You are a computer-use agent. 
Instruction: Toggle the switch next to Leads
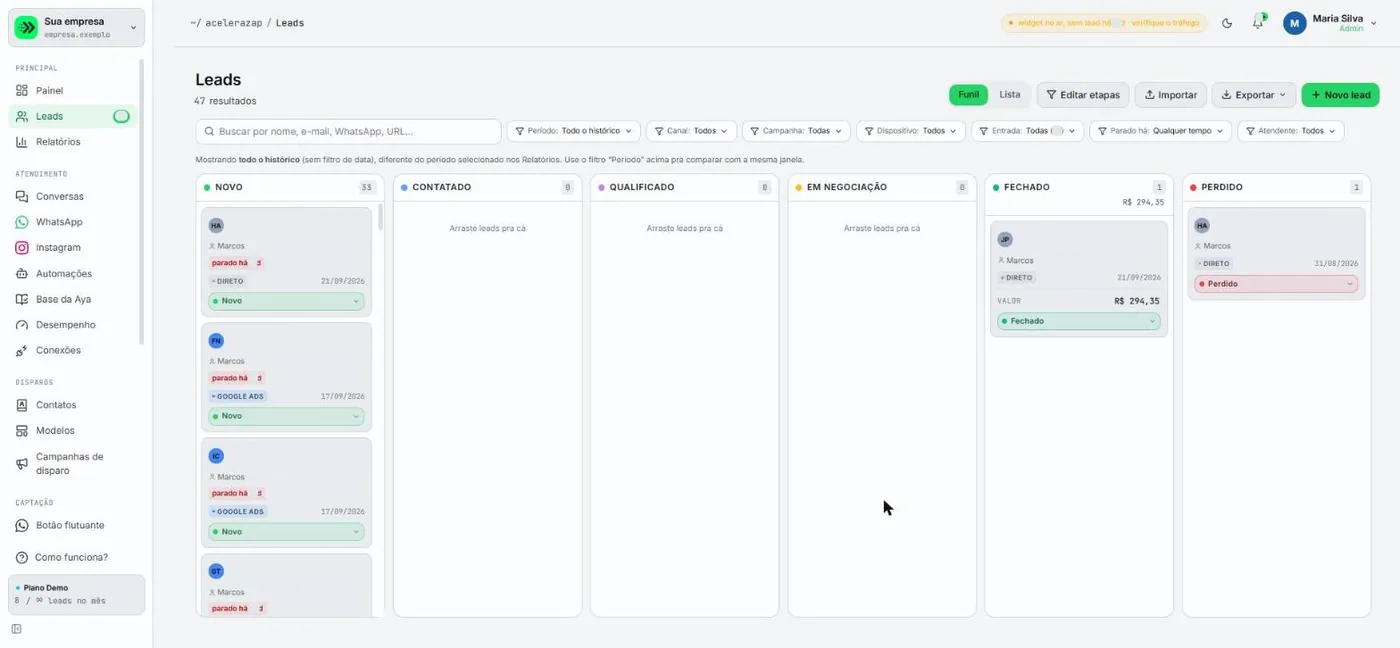tap(121, 116)
